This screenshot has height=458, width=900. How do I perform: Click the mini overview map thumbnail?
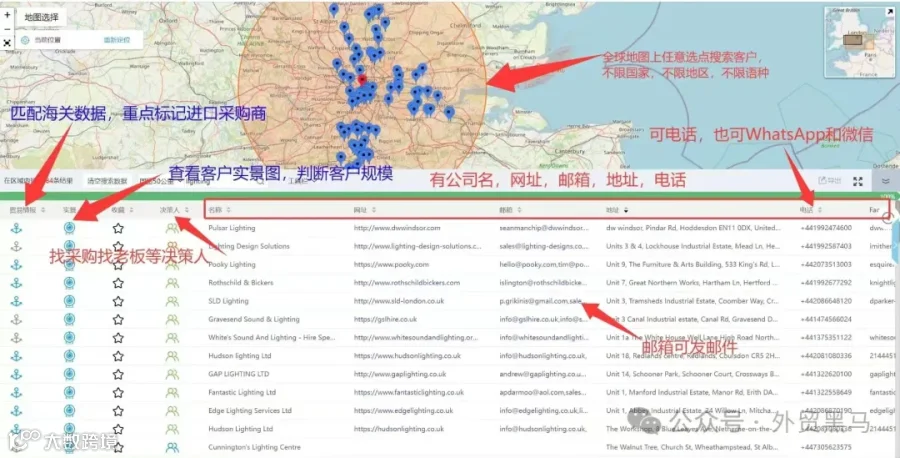[859, 42]
